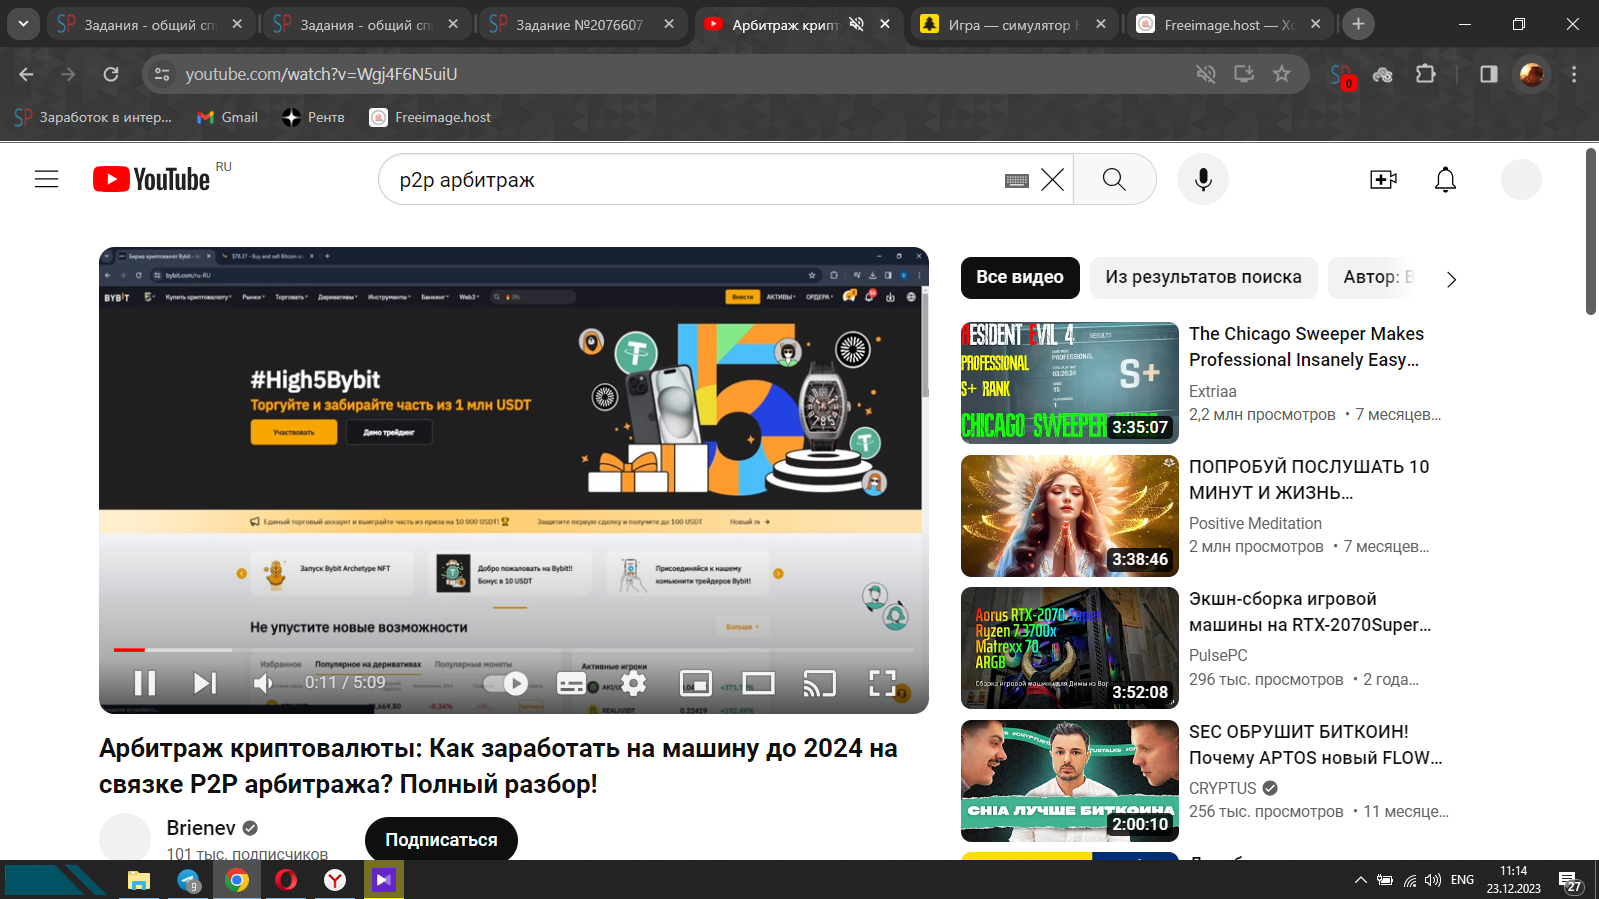
Task: Click the page vertical scrollbar
Action: (1591, 232)
